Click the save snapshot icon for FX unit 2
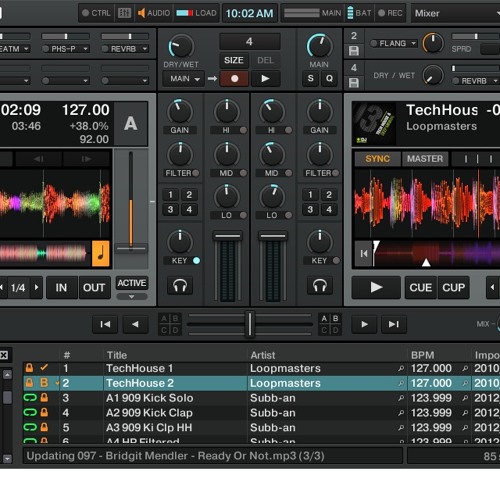The image size is (500, 500). tap(354, 51)
